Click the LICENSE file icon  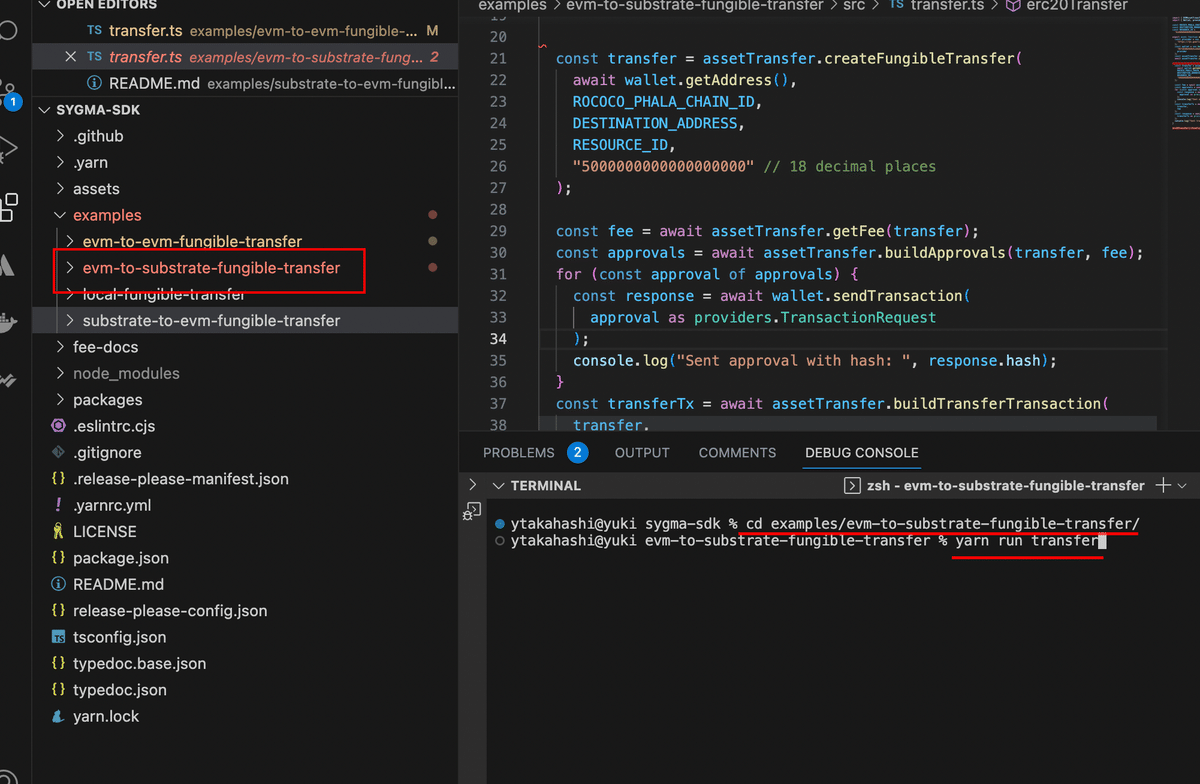click(x=58, y=531)
